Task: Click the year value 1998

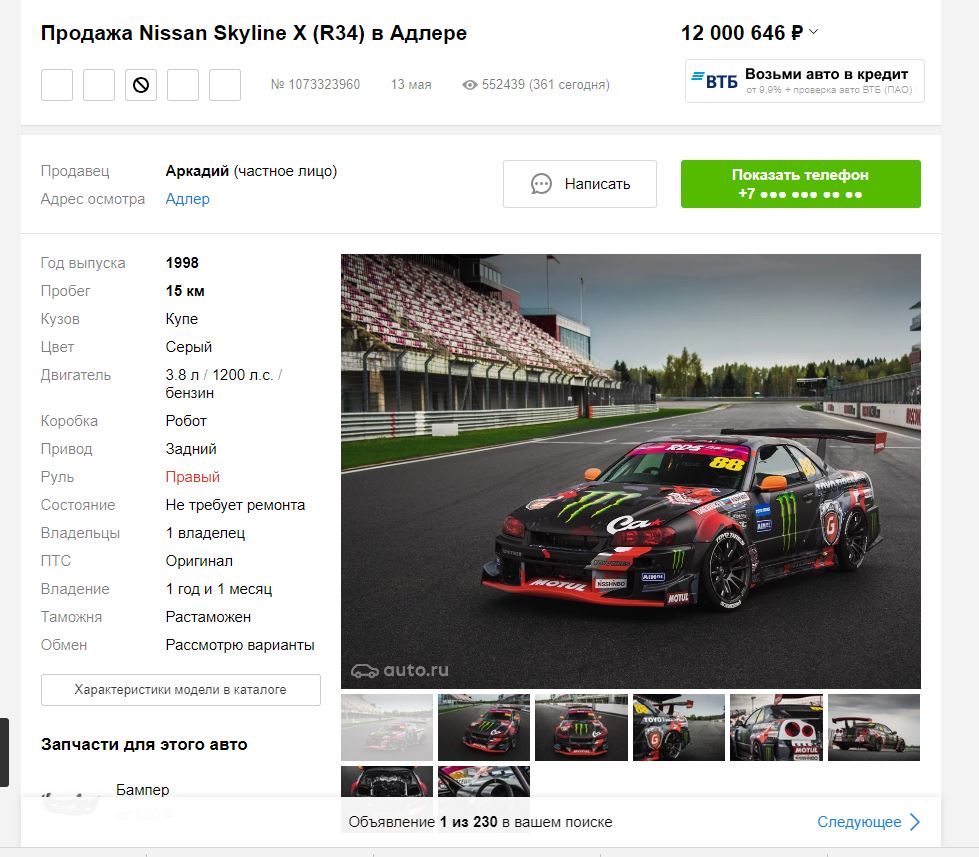Action: pyautogui.click(x=182, y=263)
